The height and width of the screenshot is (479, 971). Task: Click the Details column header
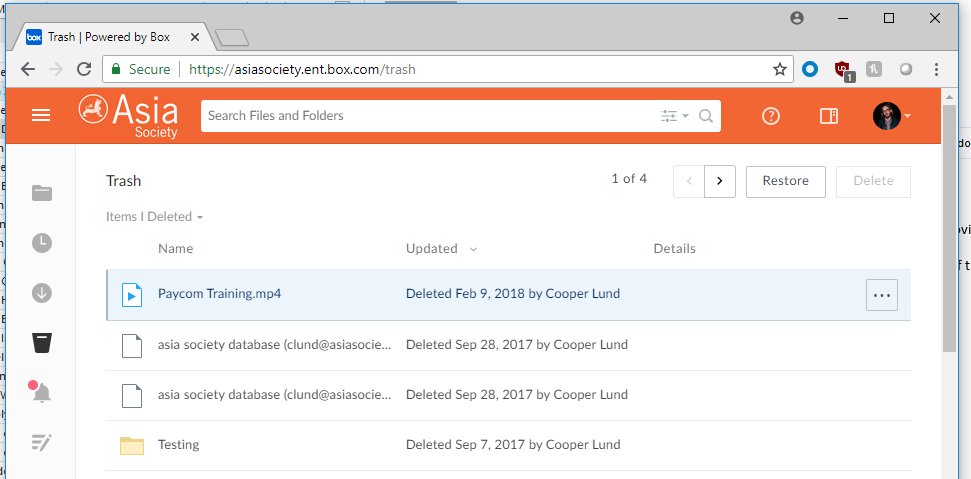click(x=674, y=249)
